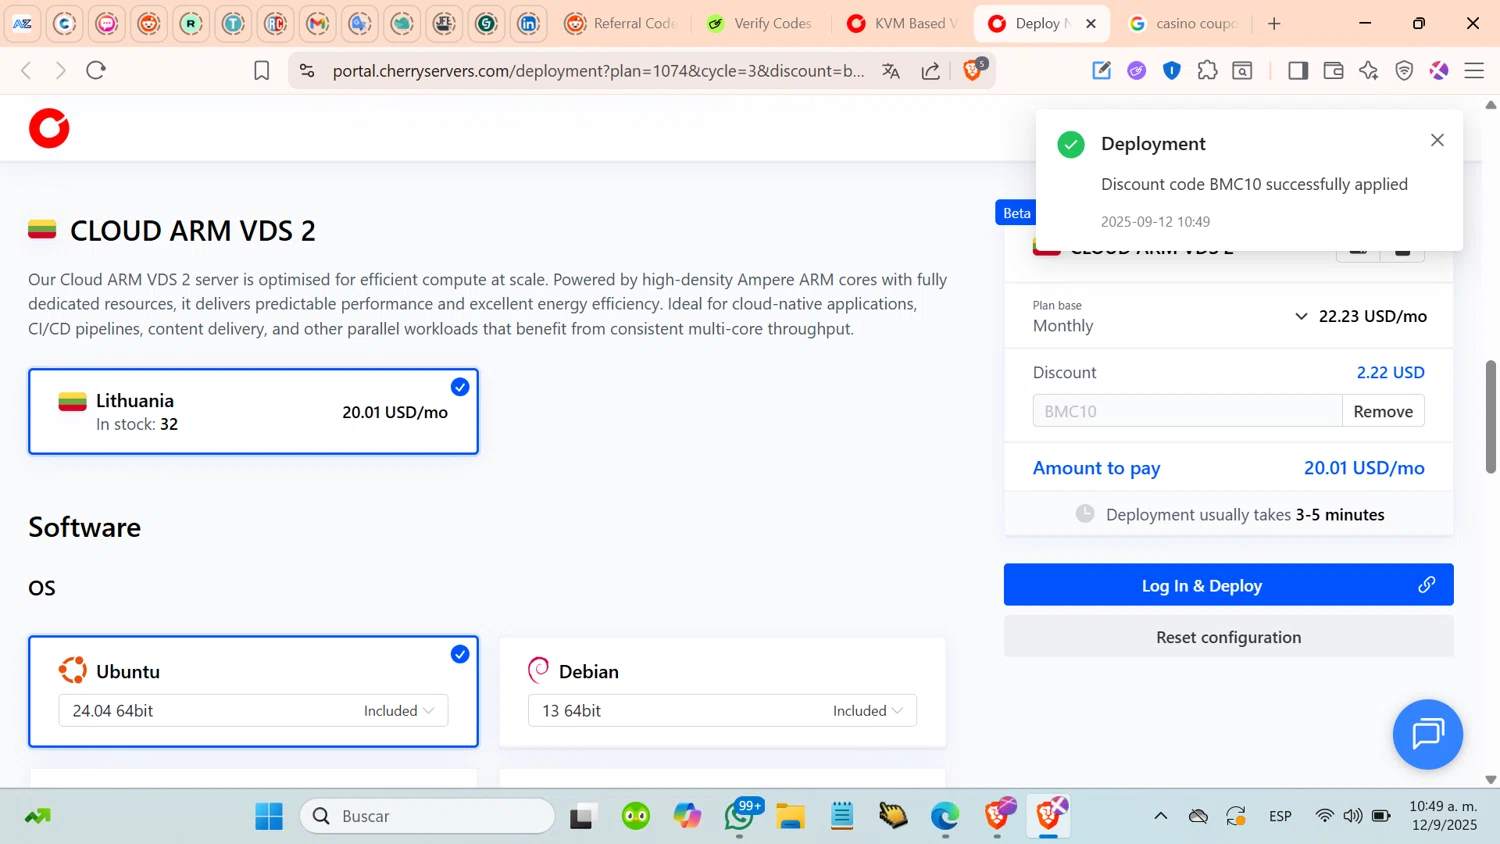Screen dimensions: 1500x844
Task: Close the Deploy tab
Action: coord(1091,23)
